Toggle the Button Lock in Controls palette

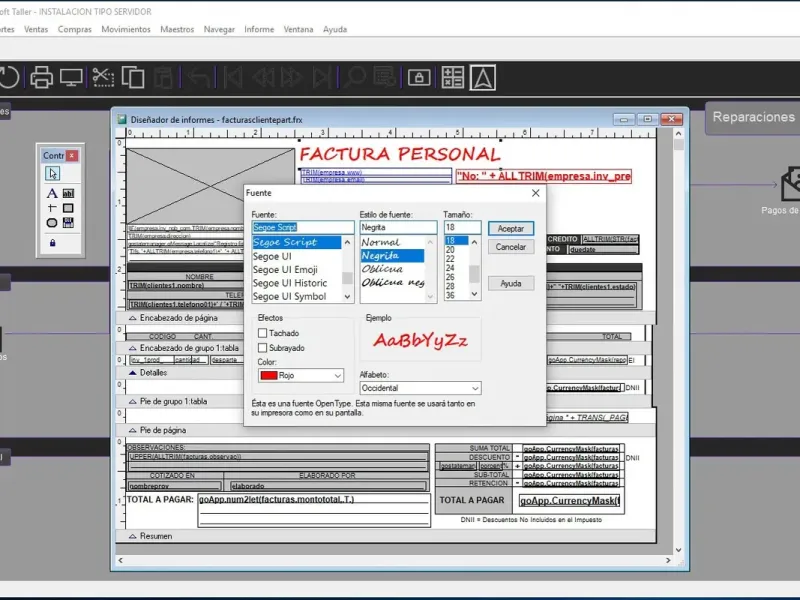pyautogui.click(x=52, y=243)
